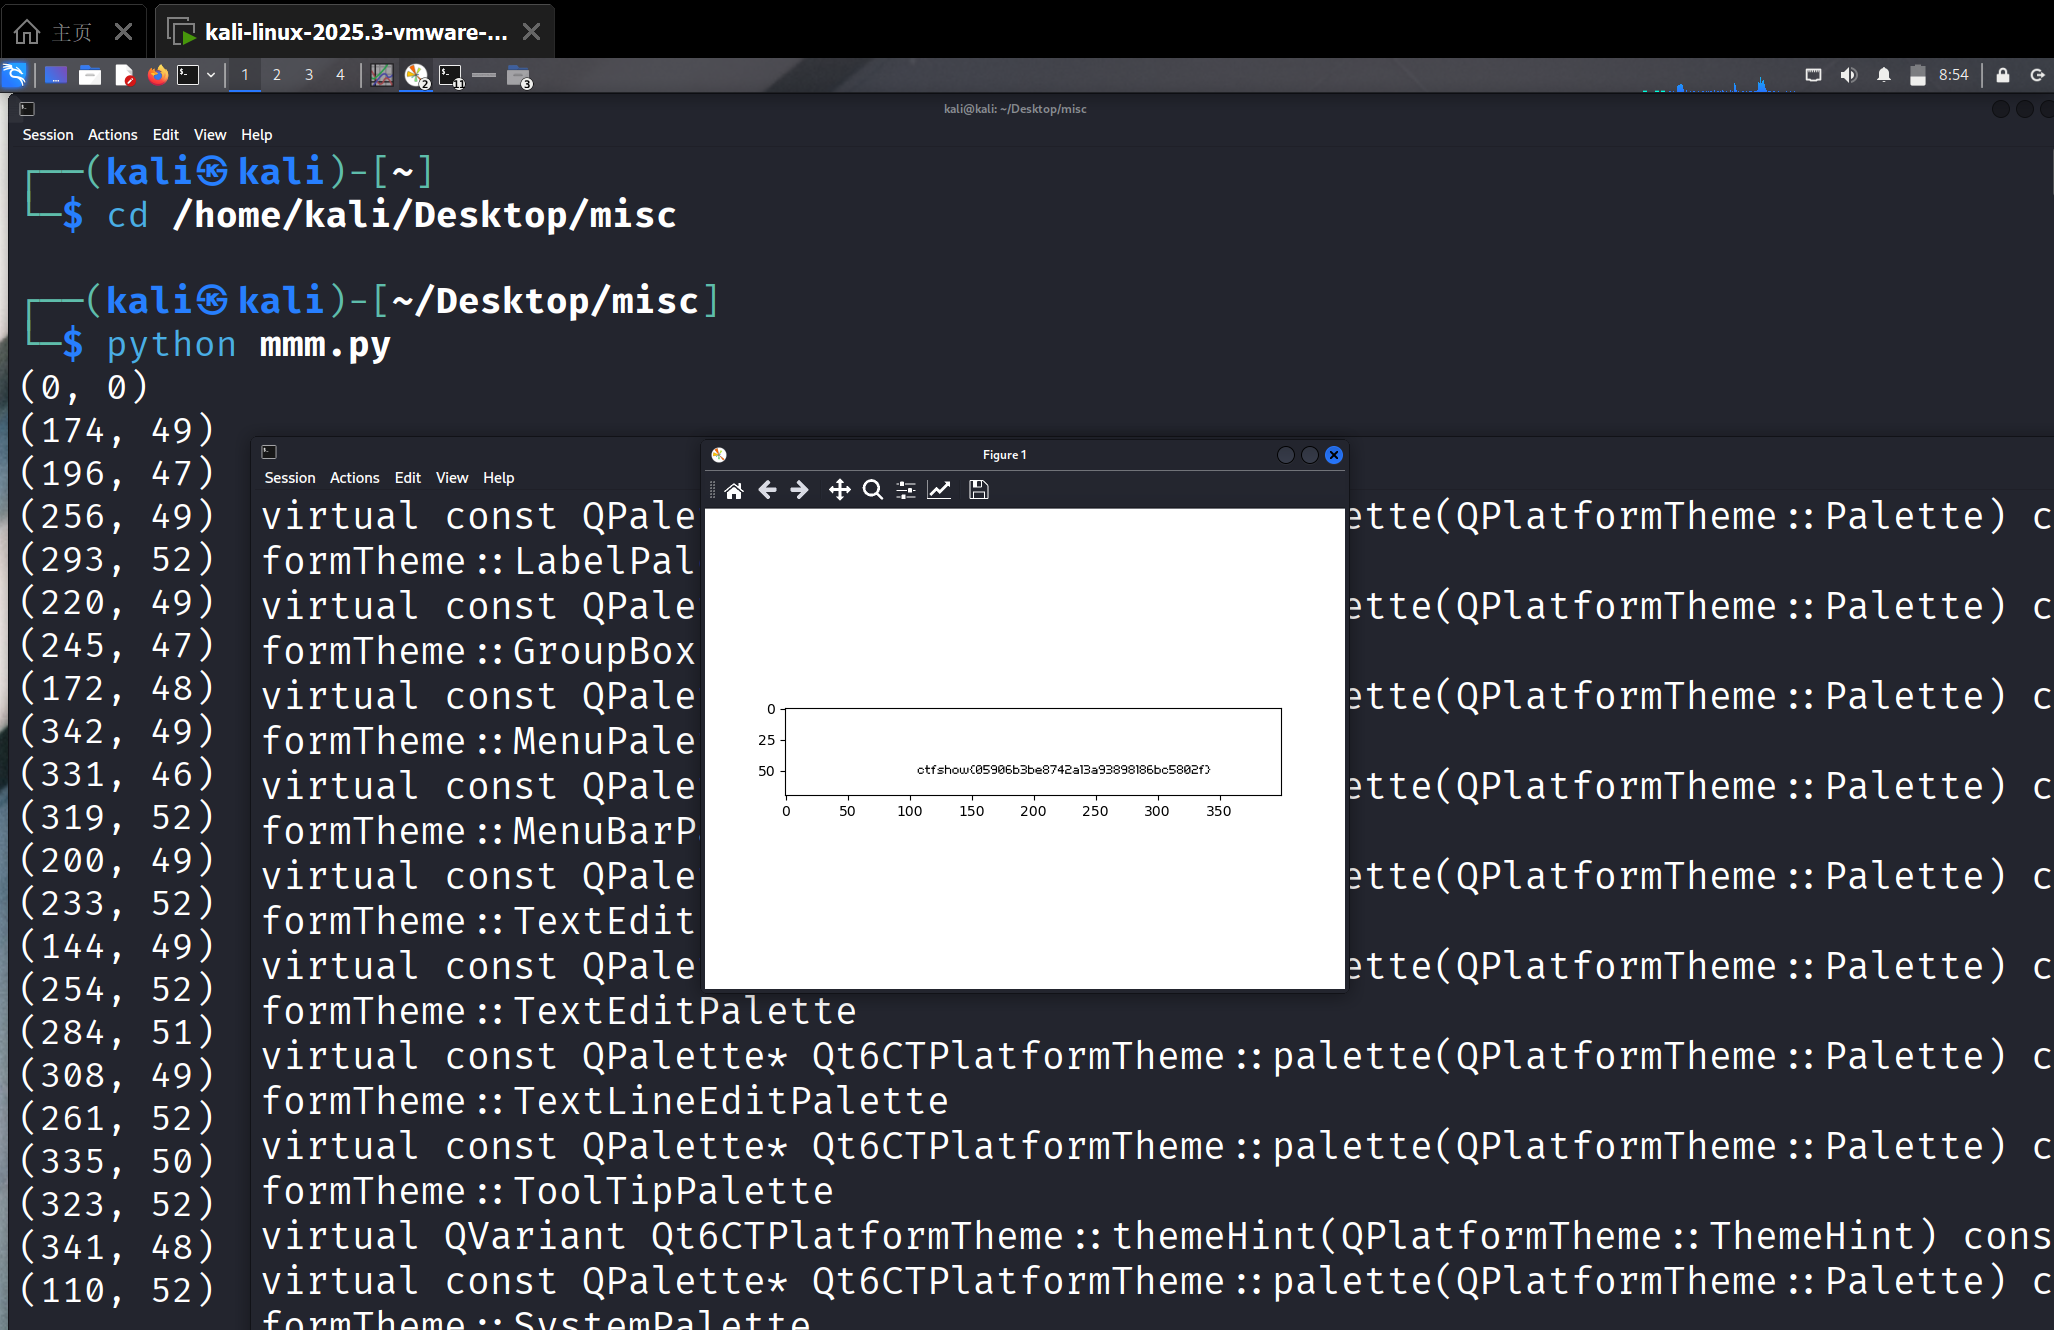This screenshot has height=1330, width=2054.
Task: Click the show desktop icon in the panel
Action: tap(56, 75)
